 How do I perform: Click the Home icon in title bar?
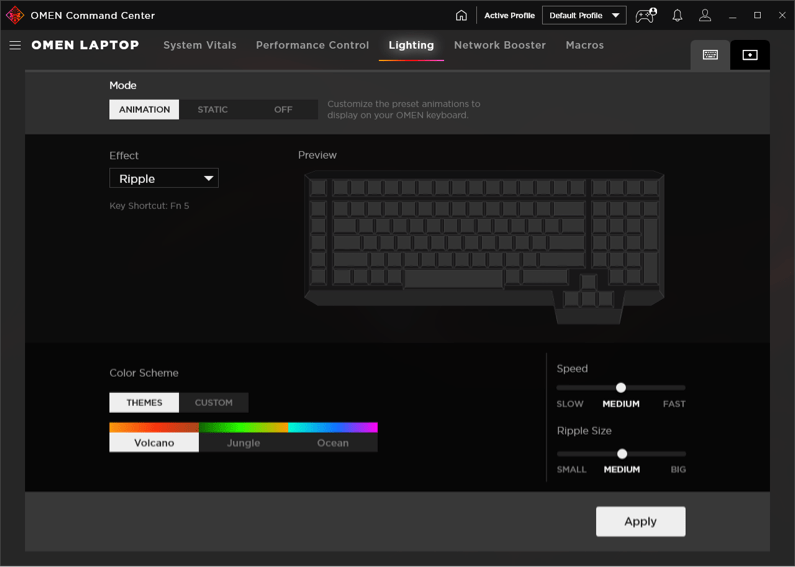coord(461,16)
